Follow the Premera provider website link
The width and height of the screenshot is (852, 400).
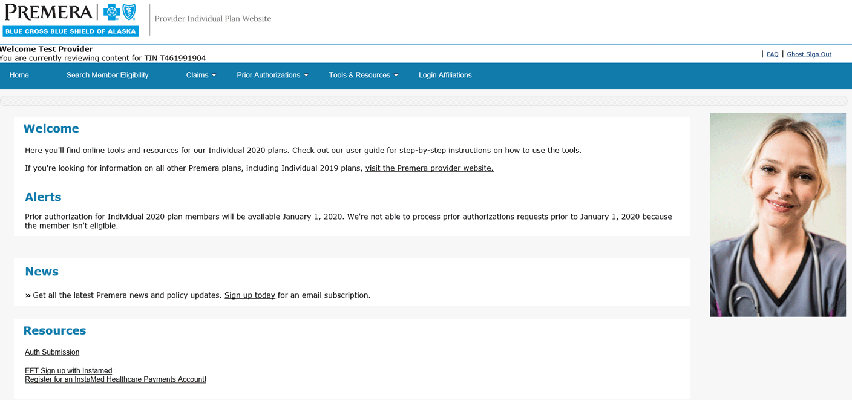pyautogui.click(x=429, y=168)
